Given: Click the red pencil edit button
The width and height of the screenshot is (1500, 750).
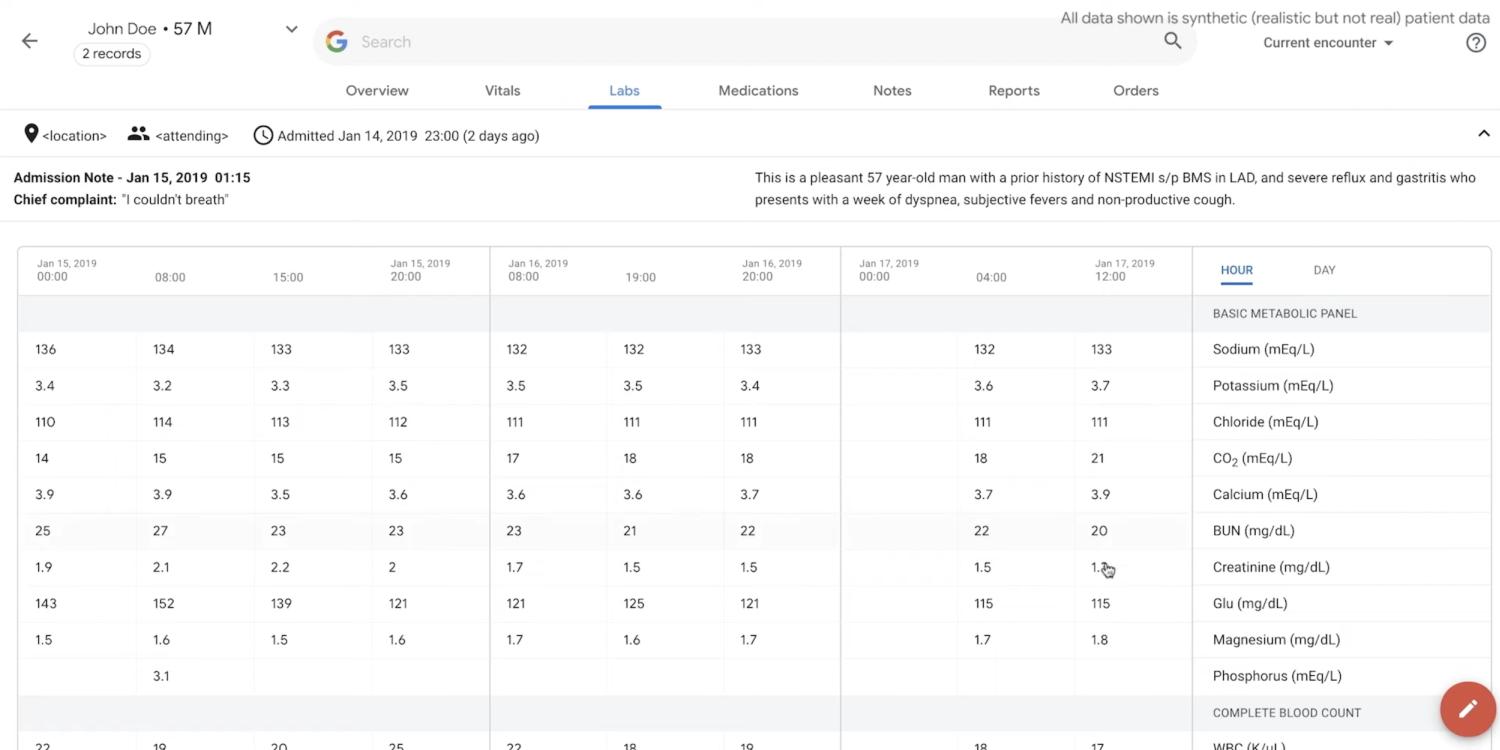Looking at the screenshot, I should tap(1467, 709).
